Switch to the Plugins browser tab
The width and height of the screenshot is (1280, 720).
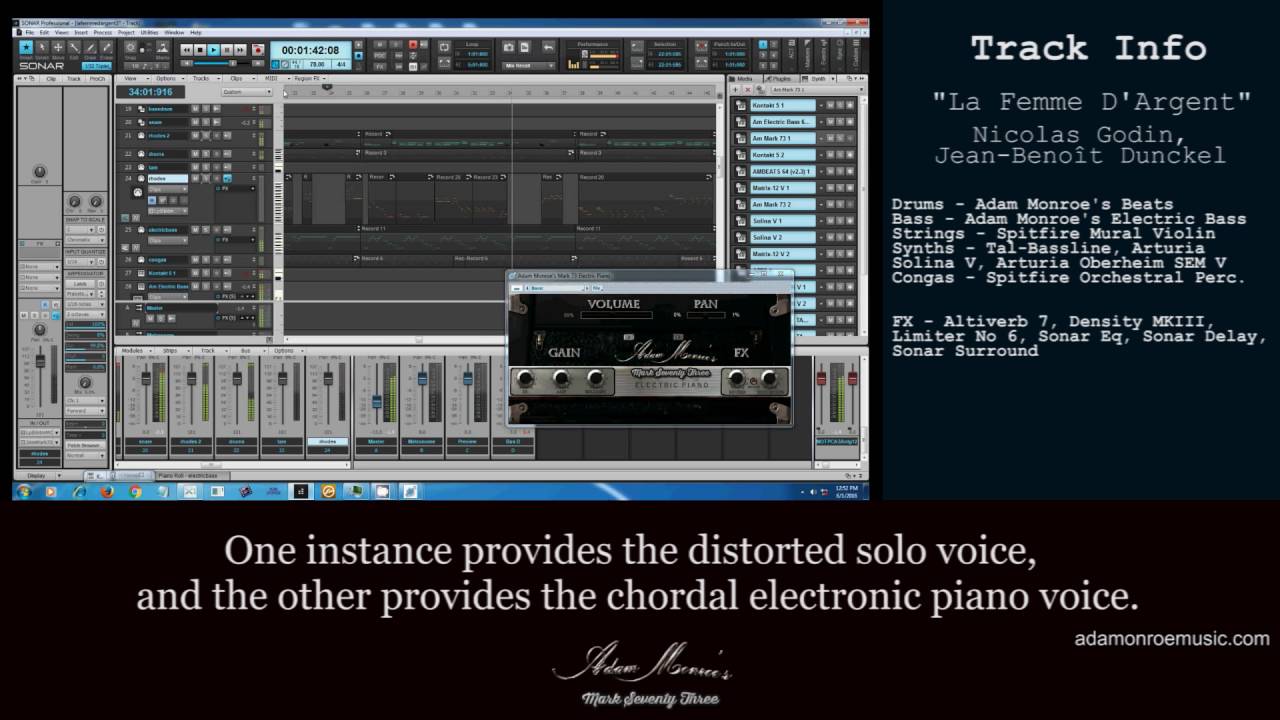tap(782, 79)
